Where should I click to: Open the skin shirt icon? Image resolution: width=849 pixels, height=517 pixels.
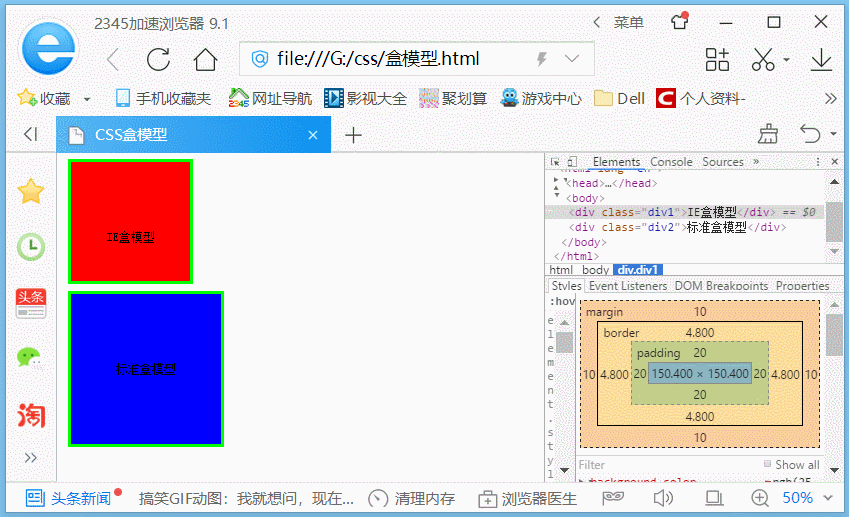[x=680, y=22]
